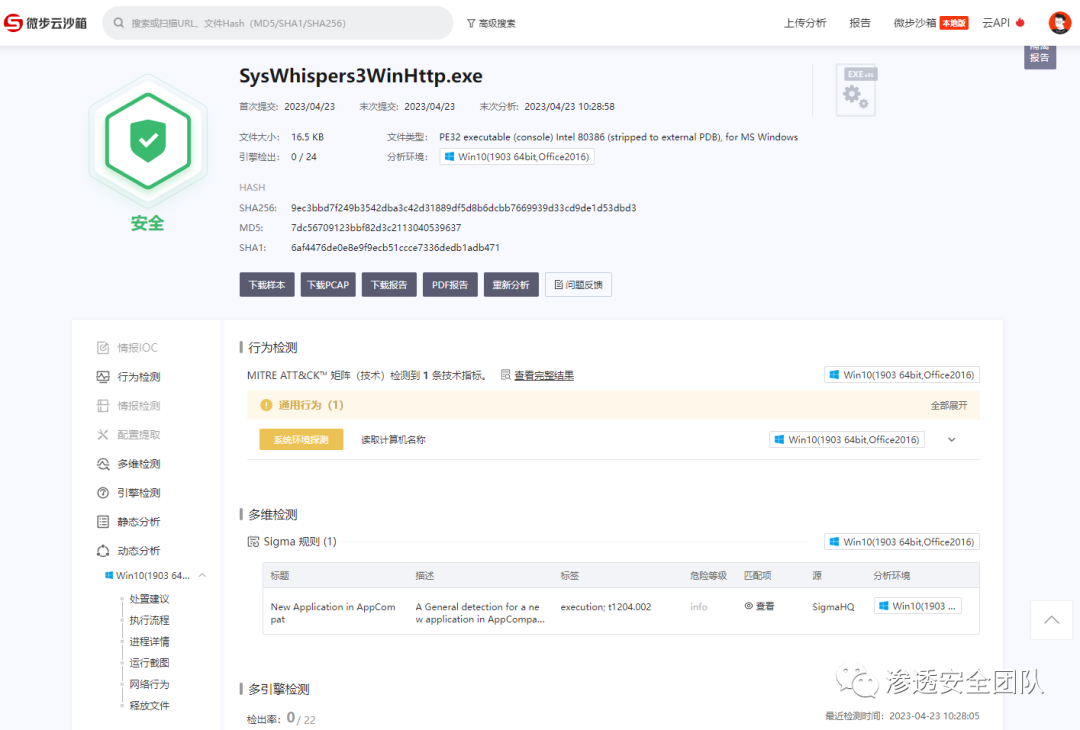Click 查看 in the Sigma match column
Viewport: 1080px width, 730px height.
pyautogui.click(x=759, y=606)
